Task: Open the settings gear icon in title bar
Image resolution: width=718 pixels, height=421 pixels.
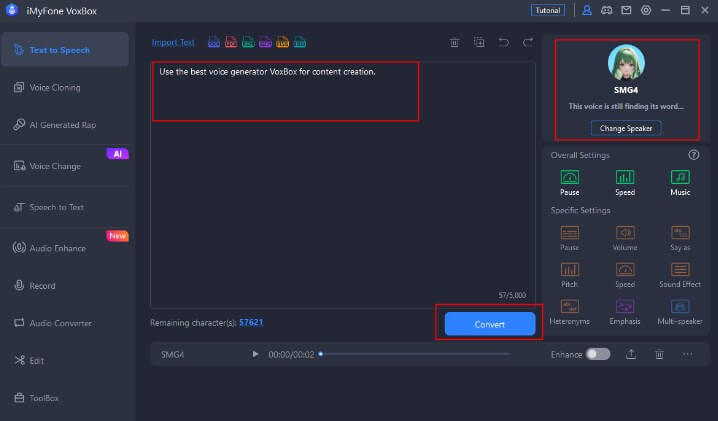Action: coord(646,10)
